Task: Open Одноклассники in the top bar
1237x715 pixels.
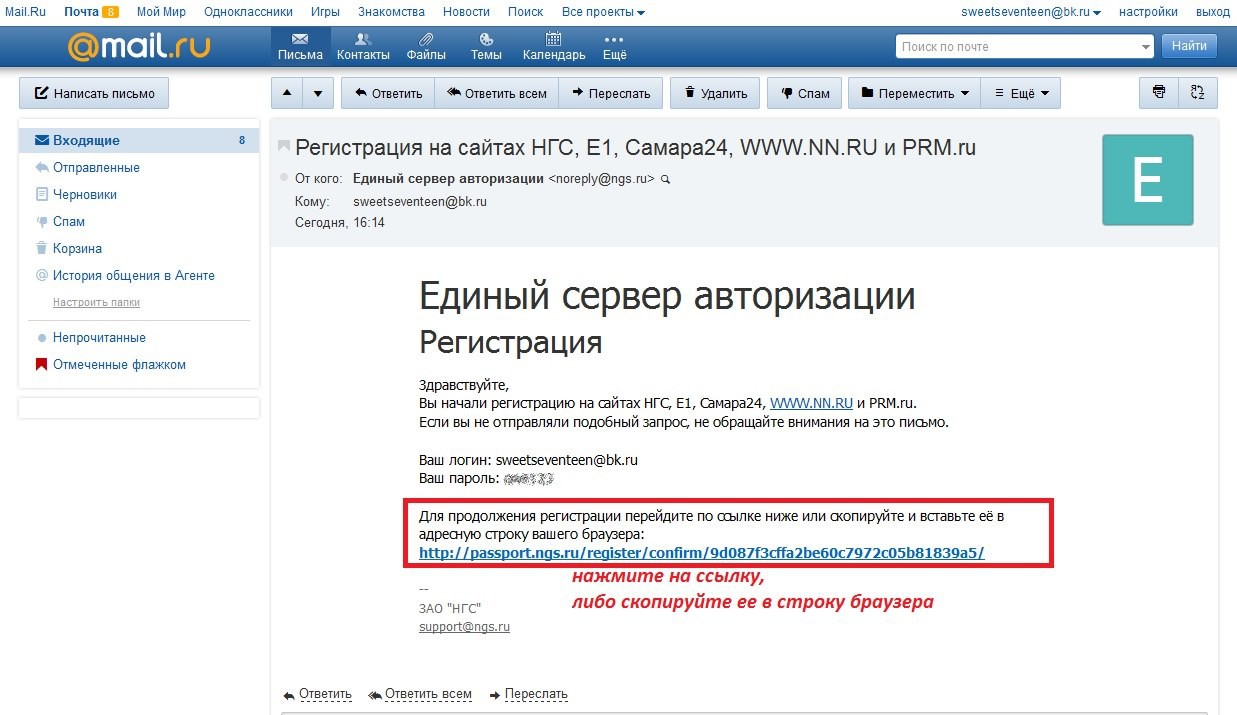Action: 248,12
